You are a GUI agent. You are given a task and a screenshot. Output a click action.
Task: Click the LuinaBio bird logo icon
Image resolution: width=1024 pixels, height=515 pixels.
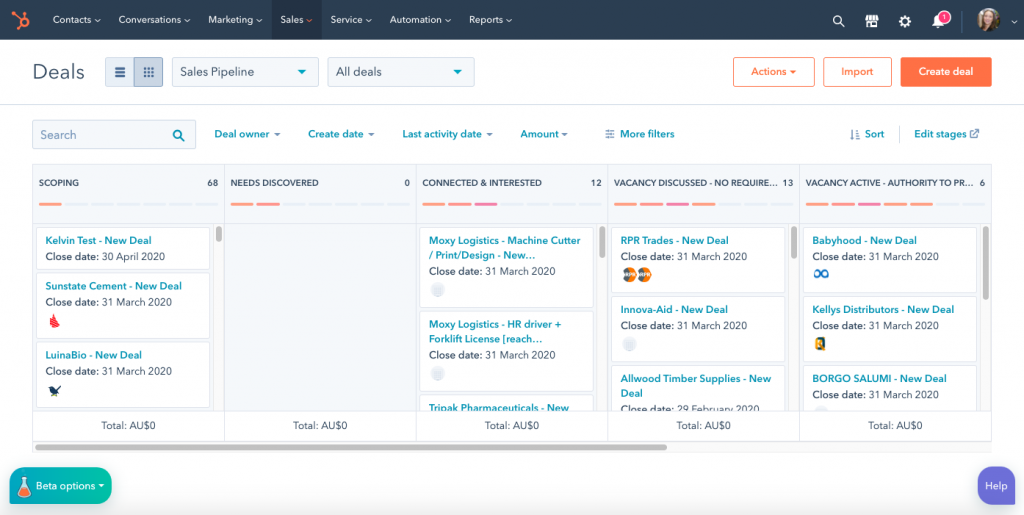click(55, 390)
